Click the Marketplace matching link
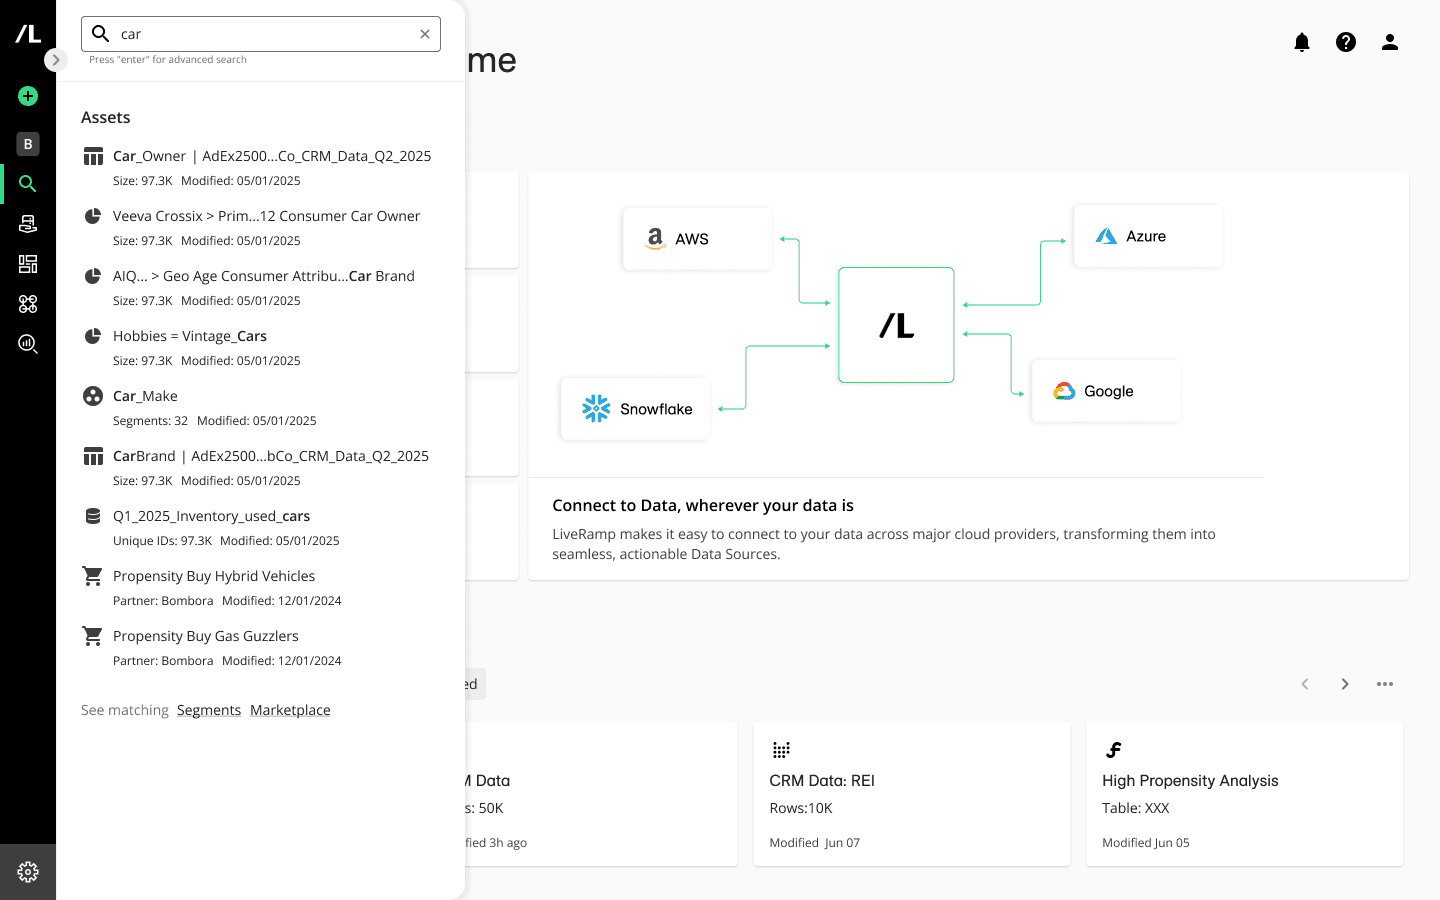Image resolution: width=1440 pixels, height=900 pixels. [290, 710]
